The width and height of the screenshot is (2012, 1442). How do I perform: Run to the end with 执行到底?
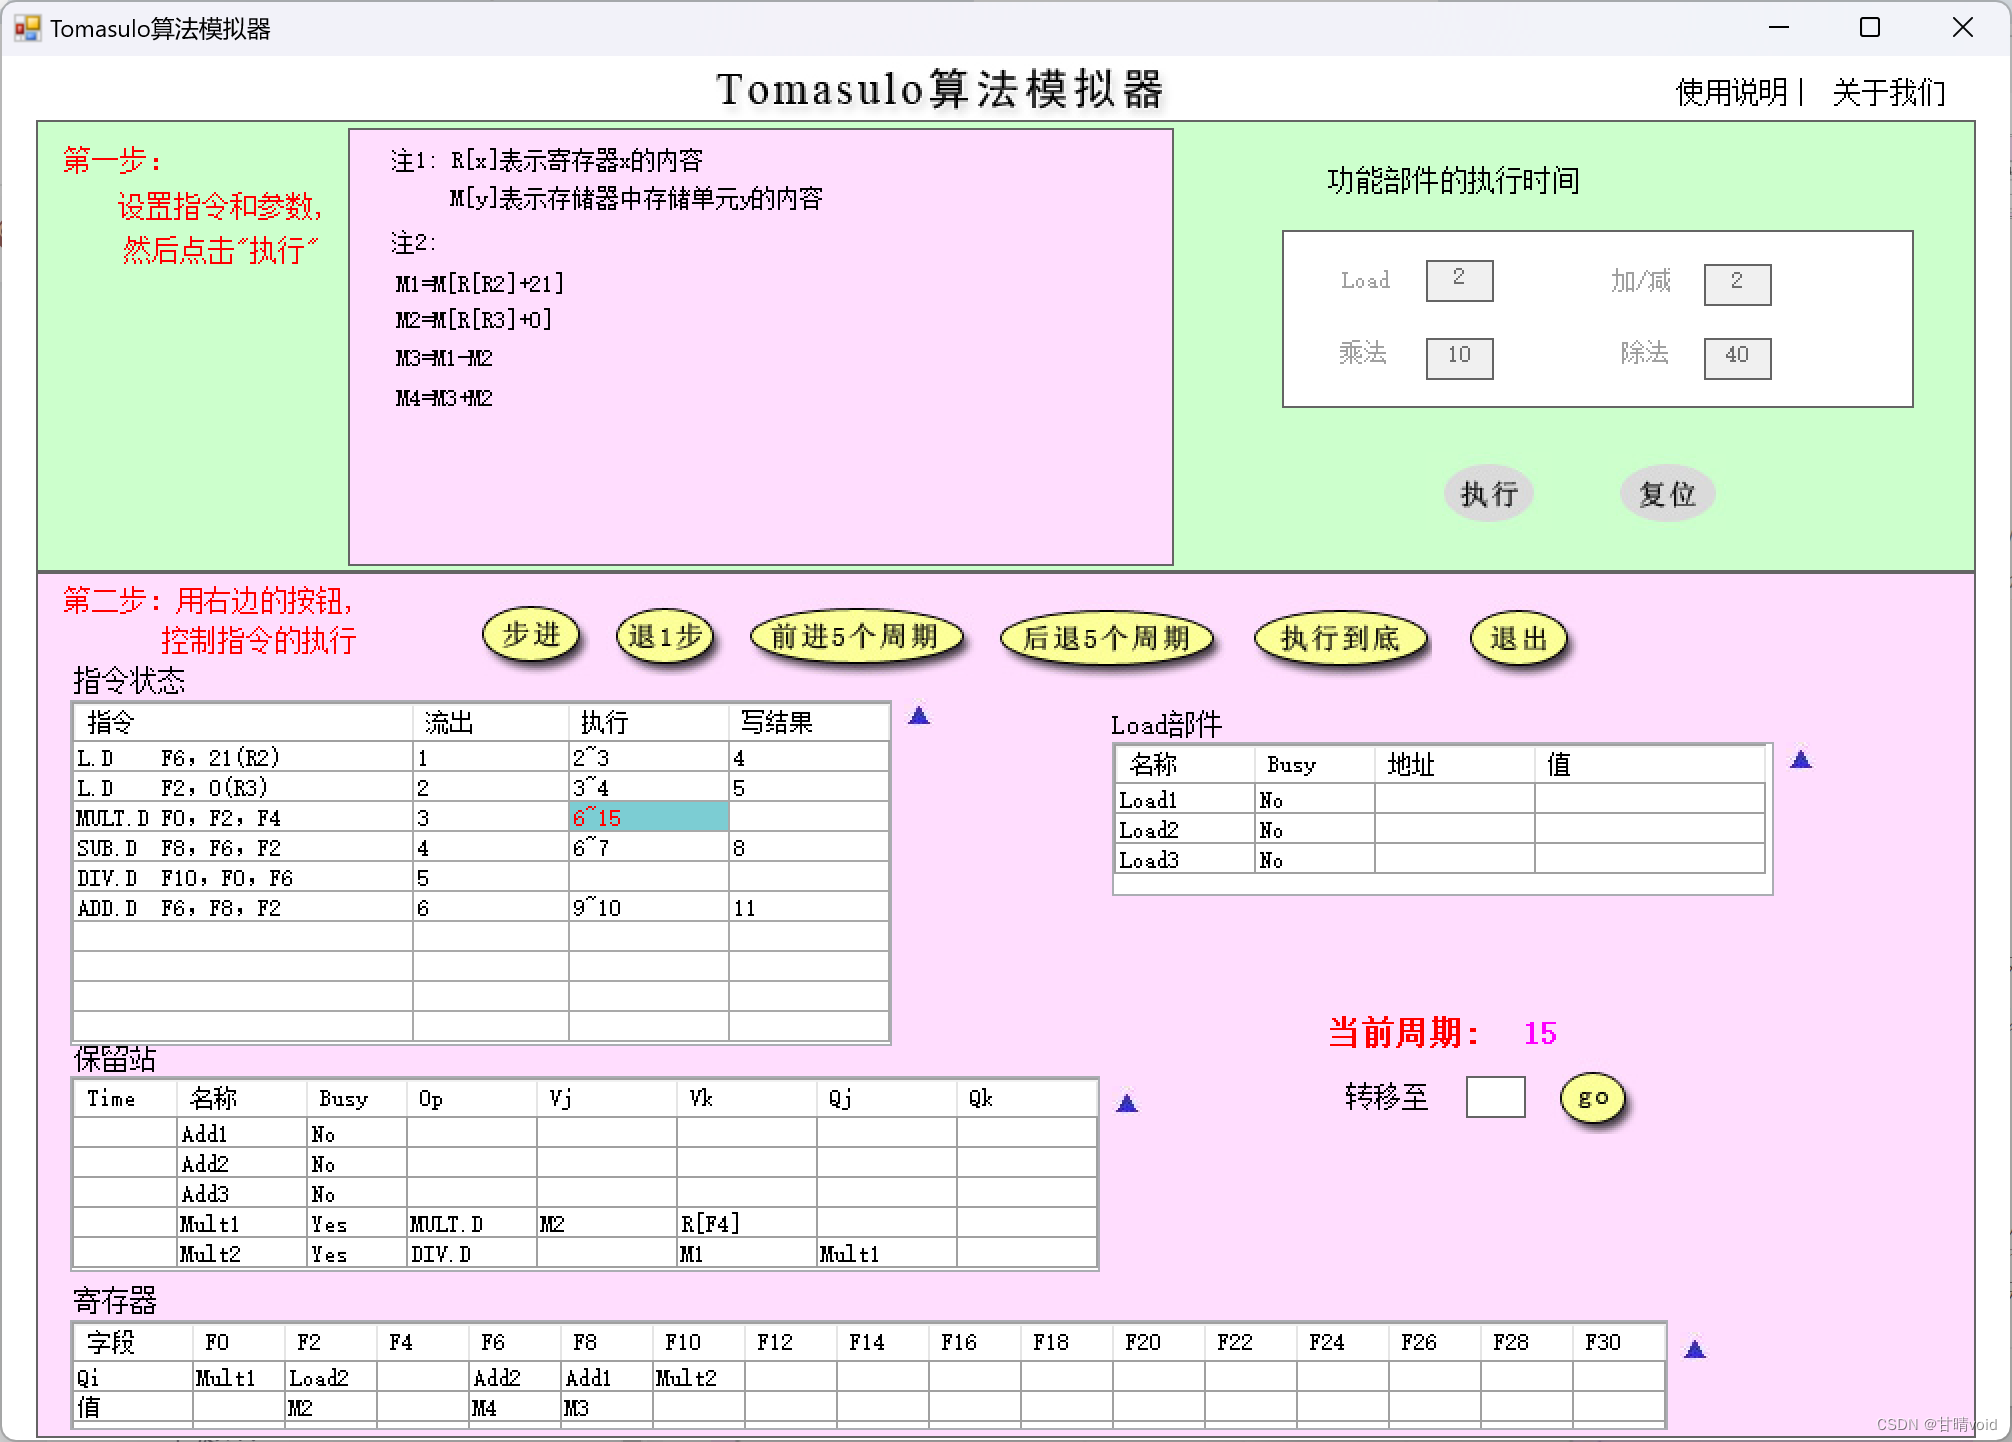click(1340, 638)
